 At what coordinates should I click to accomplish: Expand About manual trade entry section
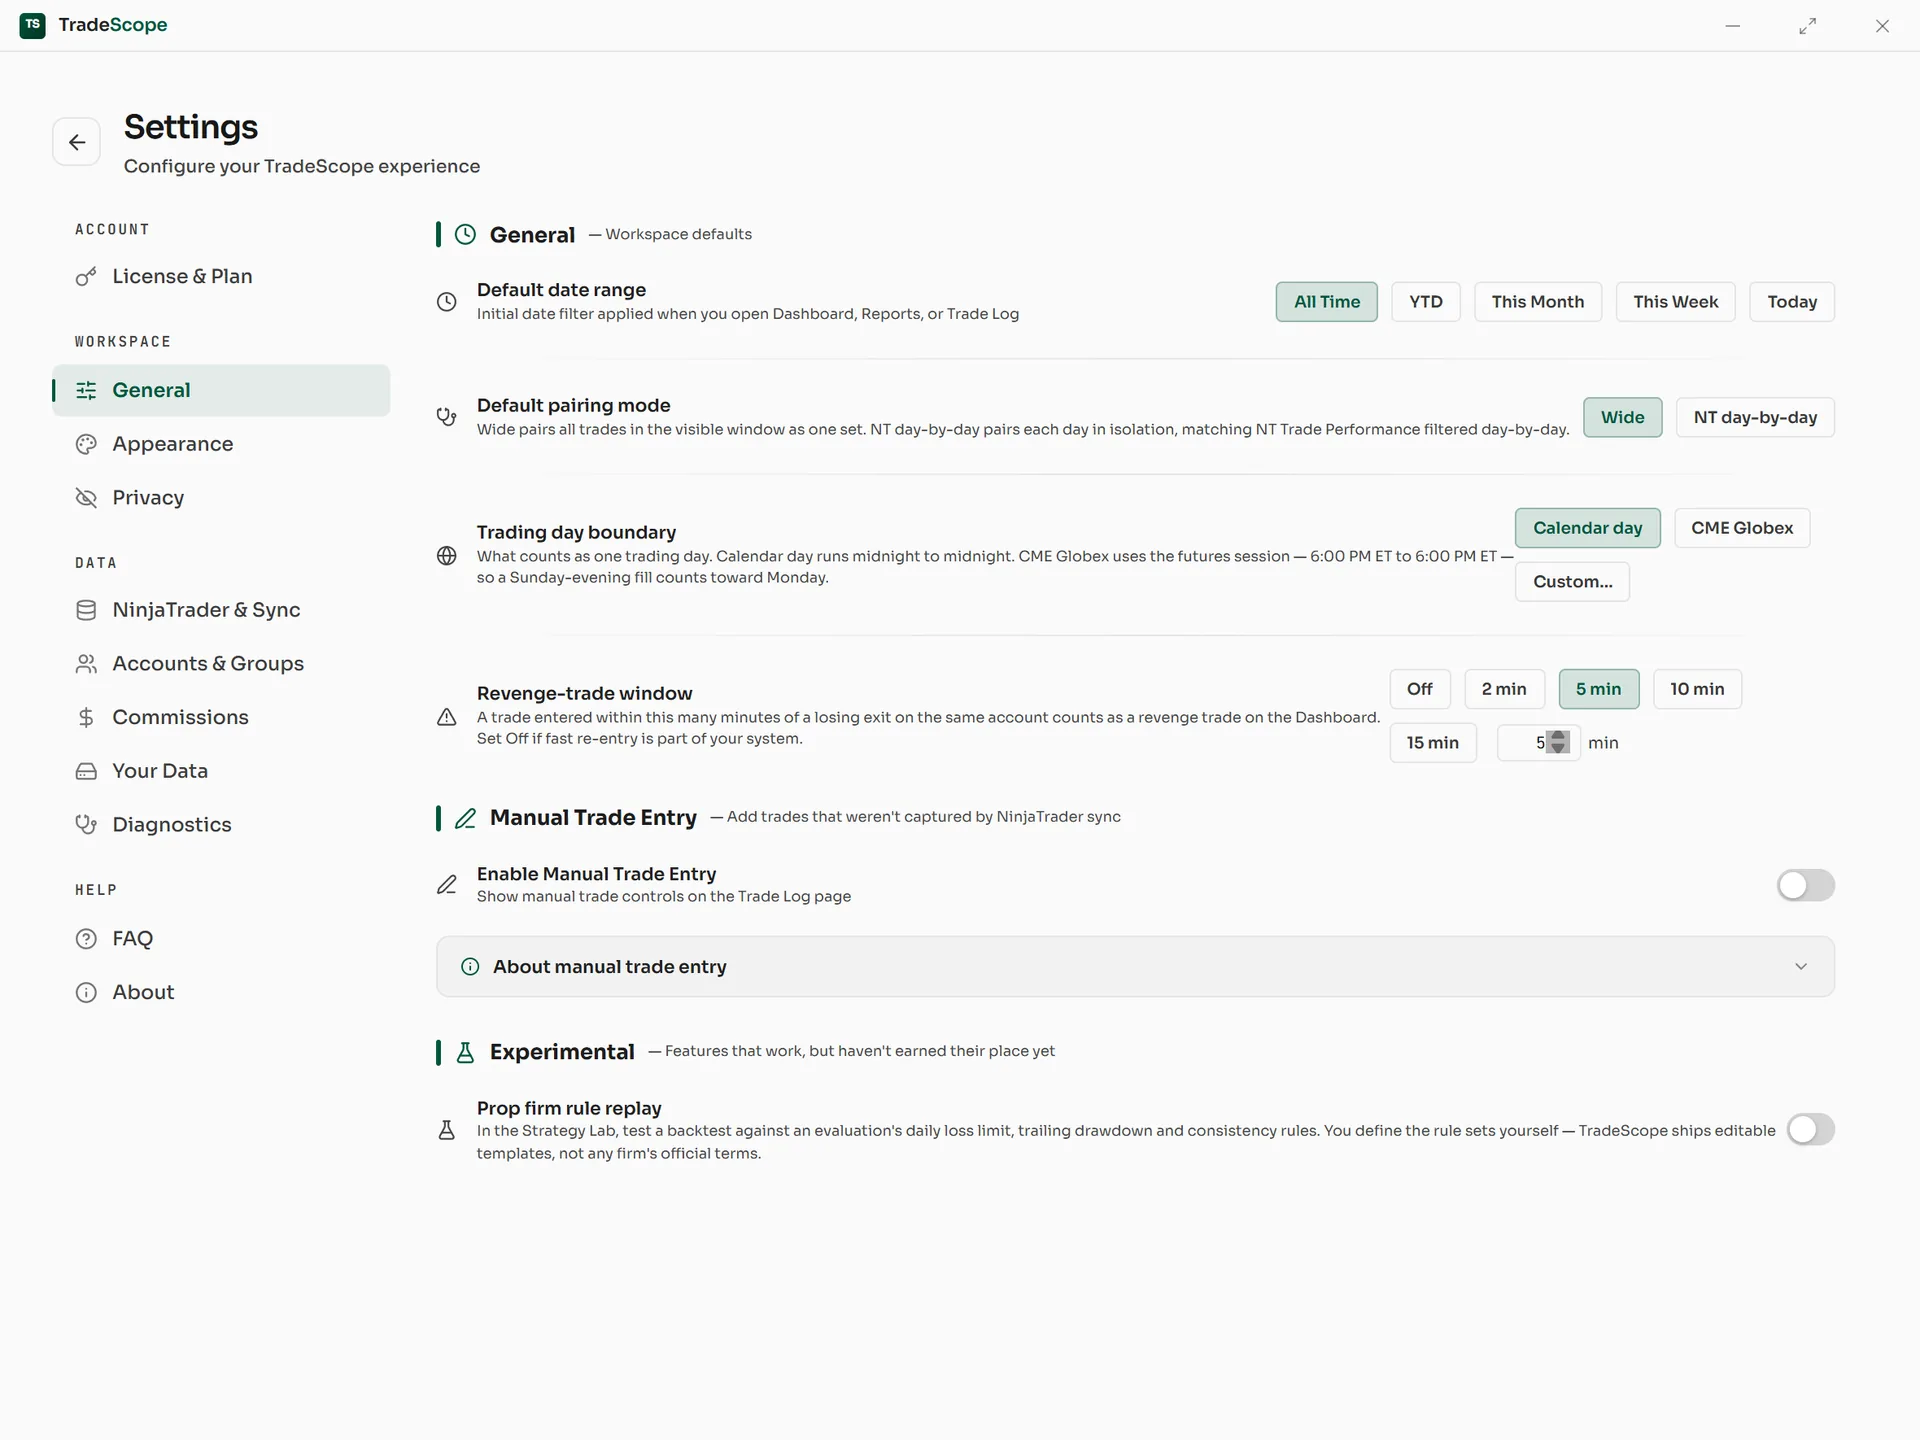pos(1135,967)
